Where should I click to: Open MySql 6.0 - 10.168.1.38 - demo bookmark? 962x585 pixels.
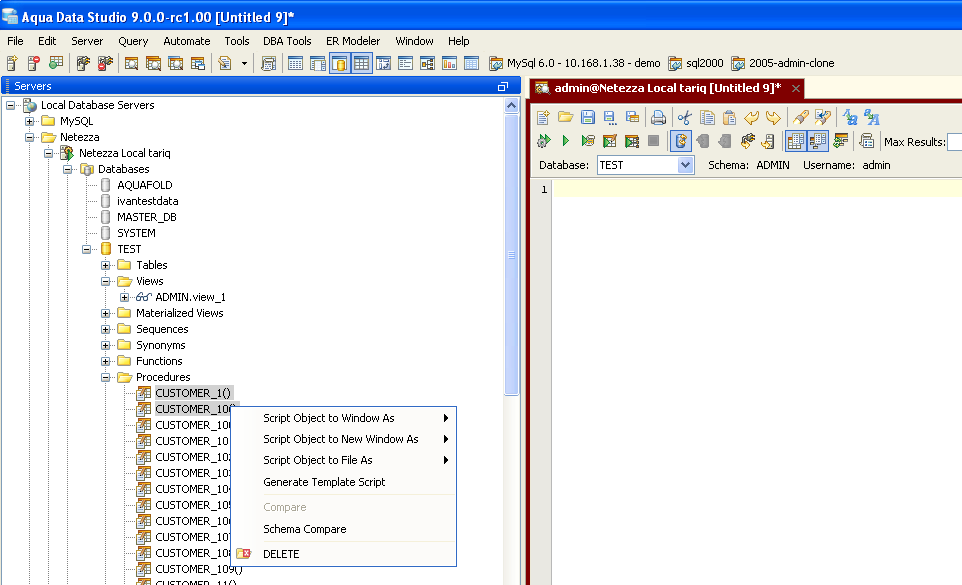pyautogui.click(x=574, y=63)
